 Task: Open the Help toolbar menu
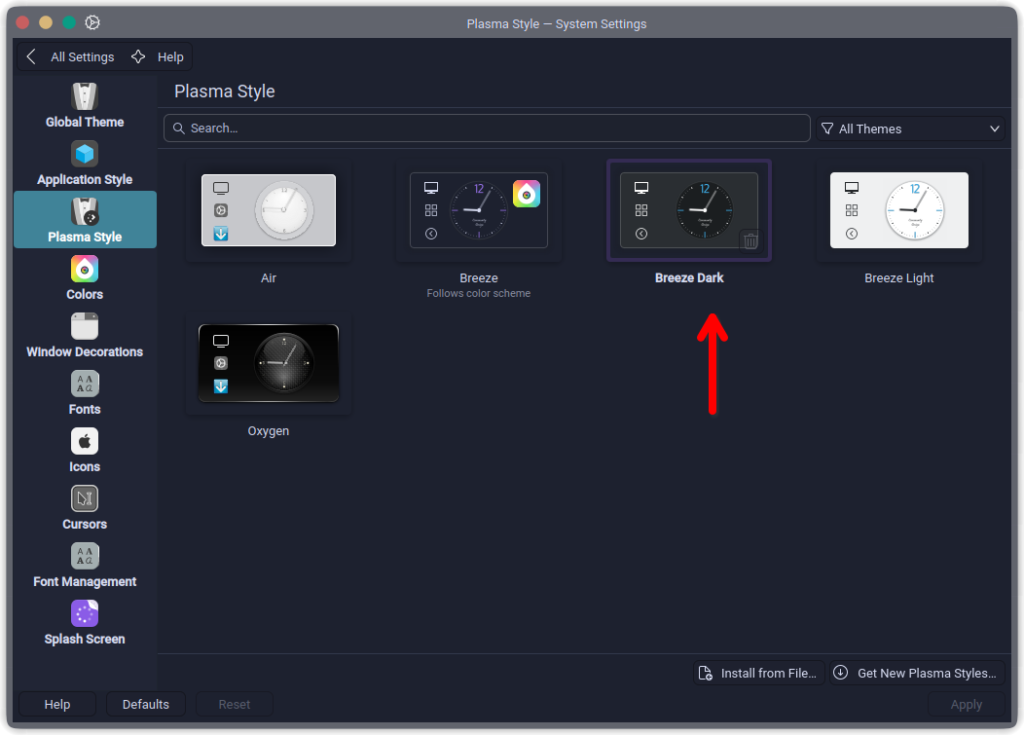[x=170, y=57]
